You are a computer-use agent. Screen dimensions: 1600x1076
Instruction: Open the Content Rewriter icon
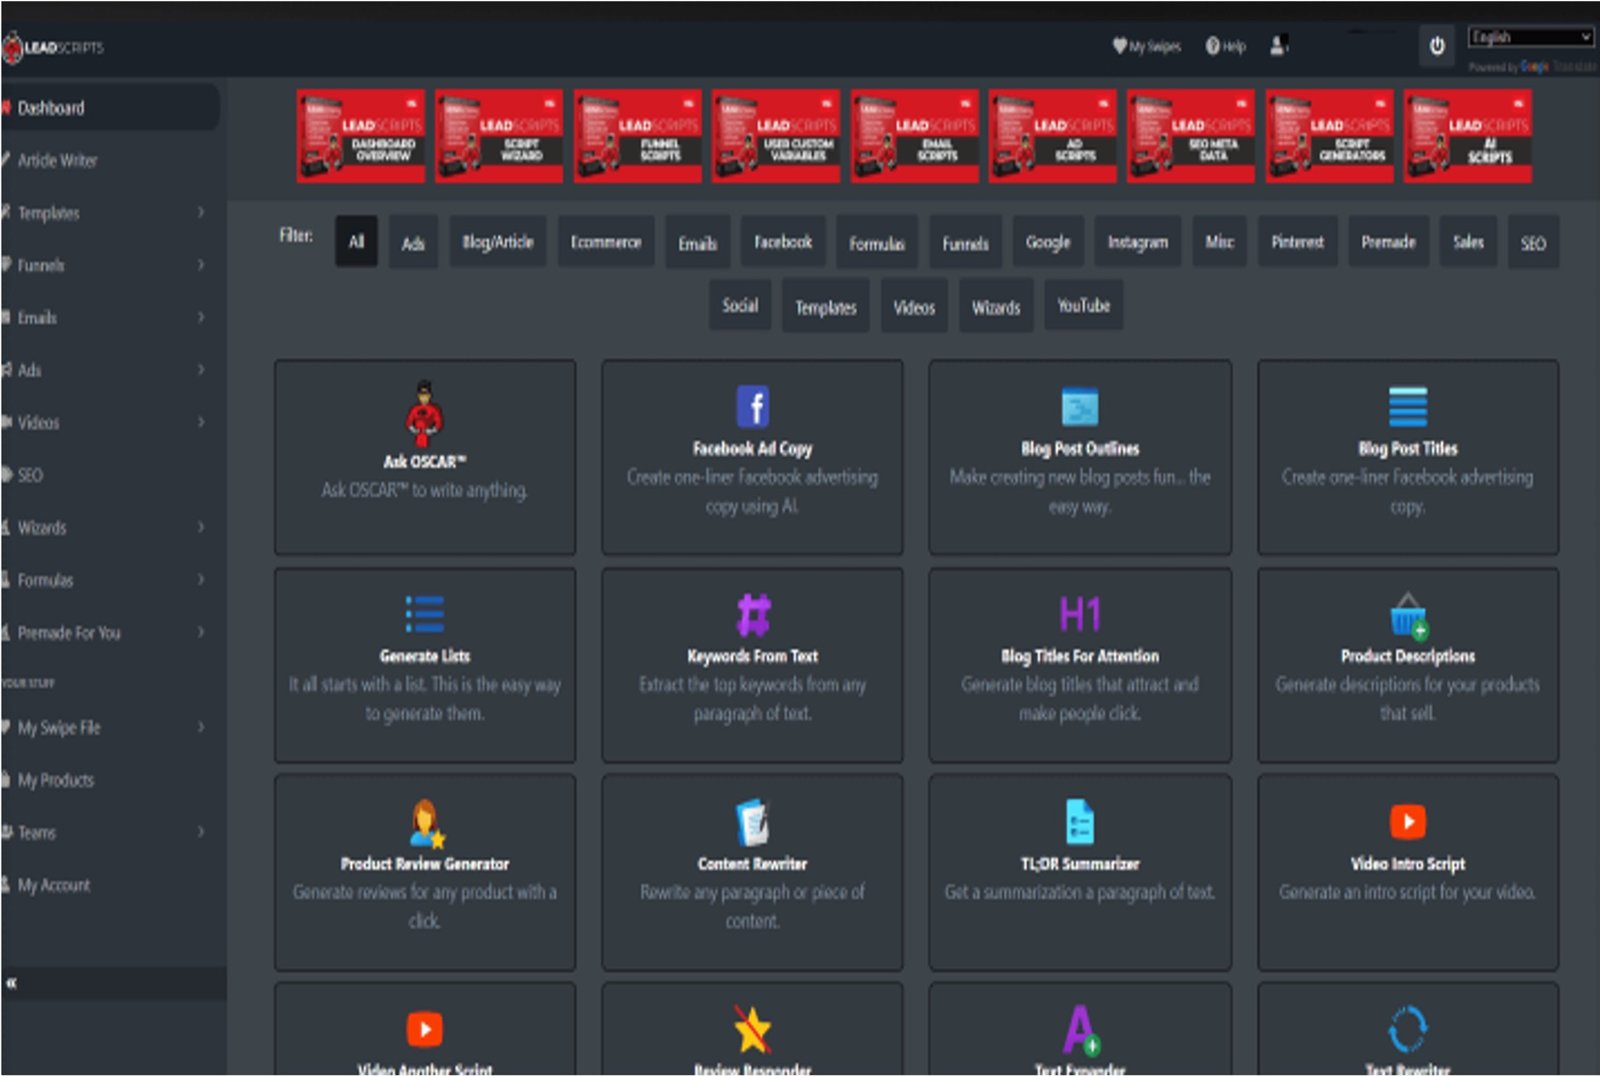tap(752, 822)
